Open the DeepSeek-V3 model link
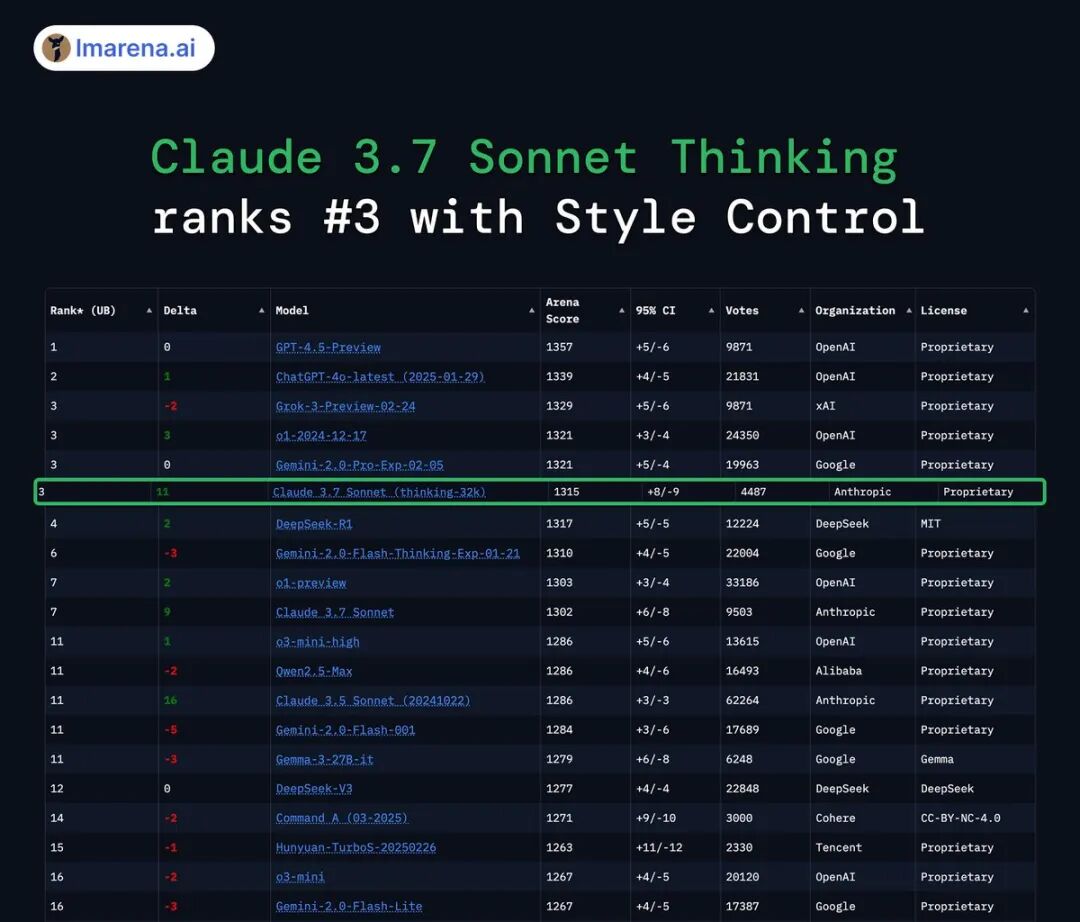The height and width of the screenshot is (922, 1080). tap(314, 789)
